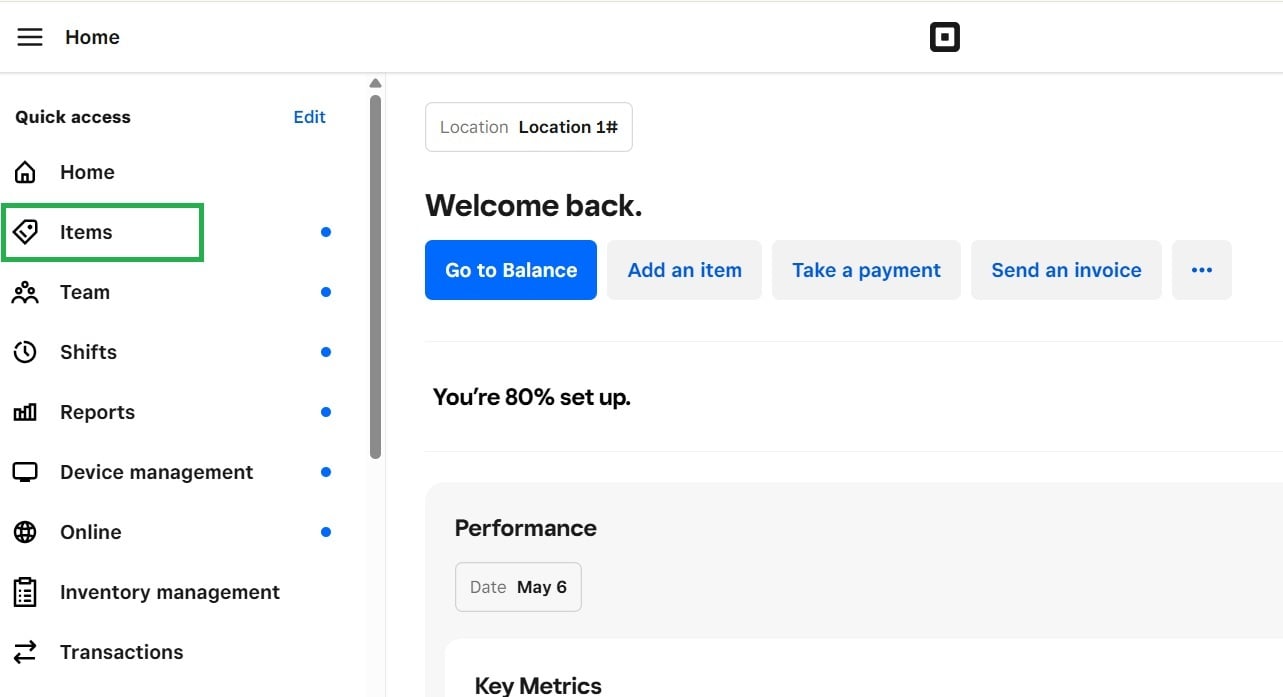
Task: Open the Date May 6 selector
Action: tap(518, 586)
